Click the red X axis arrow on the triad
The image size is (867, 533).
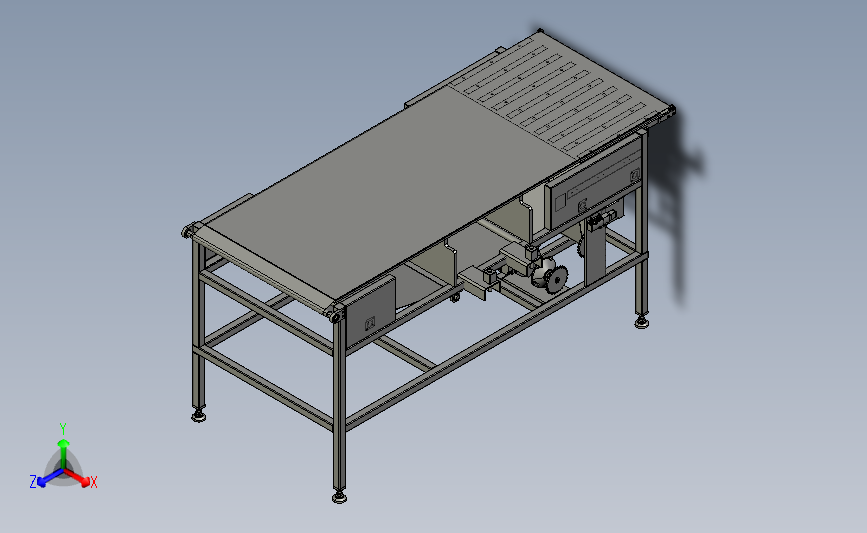(x=77, y=477)
